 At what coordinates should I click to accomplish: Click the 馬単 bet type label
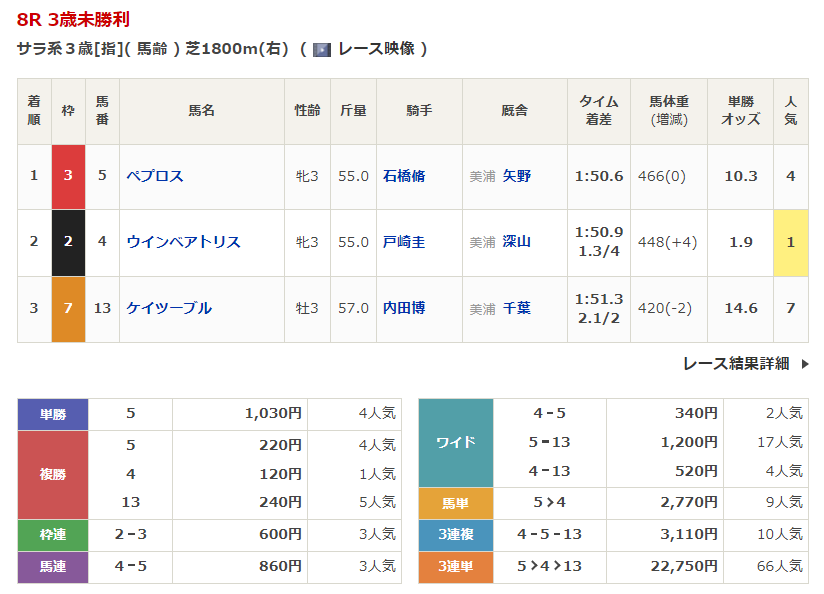tap(456, 504)
